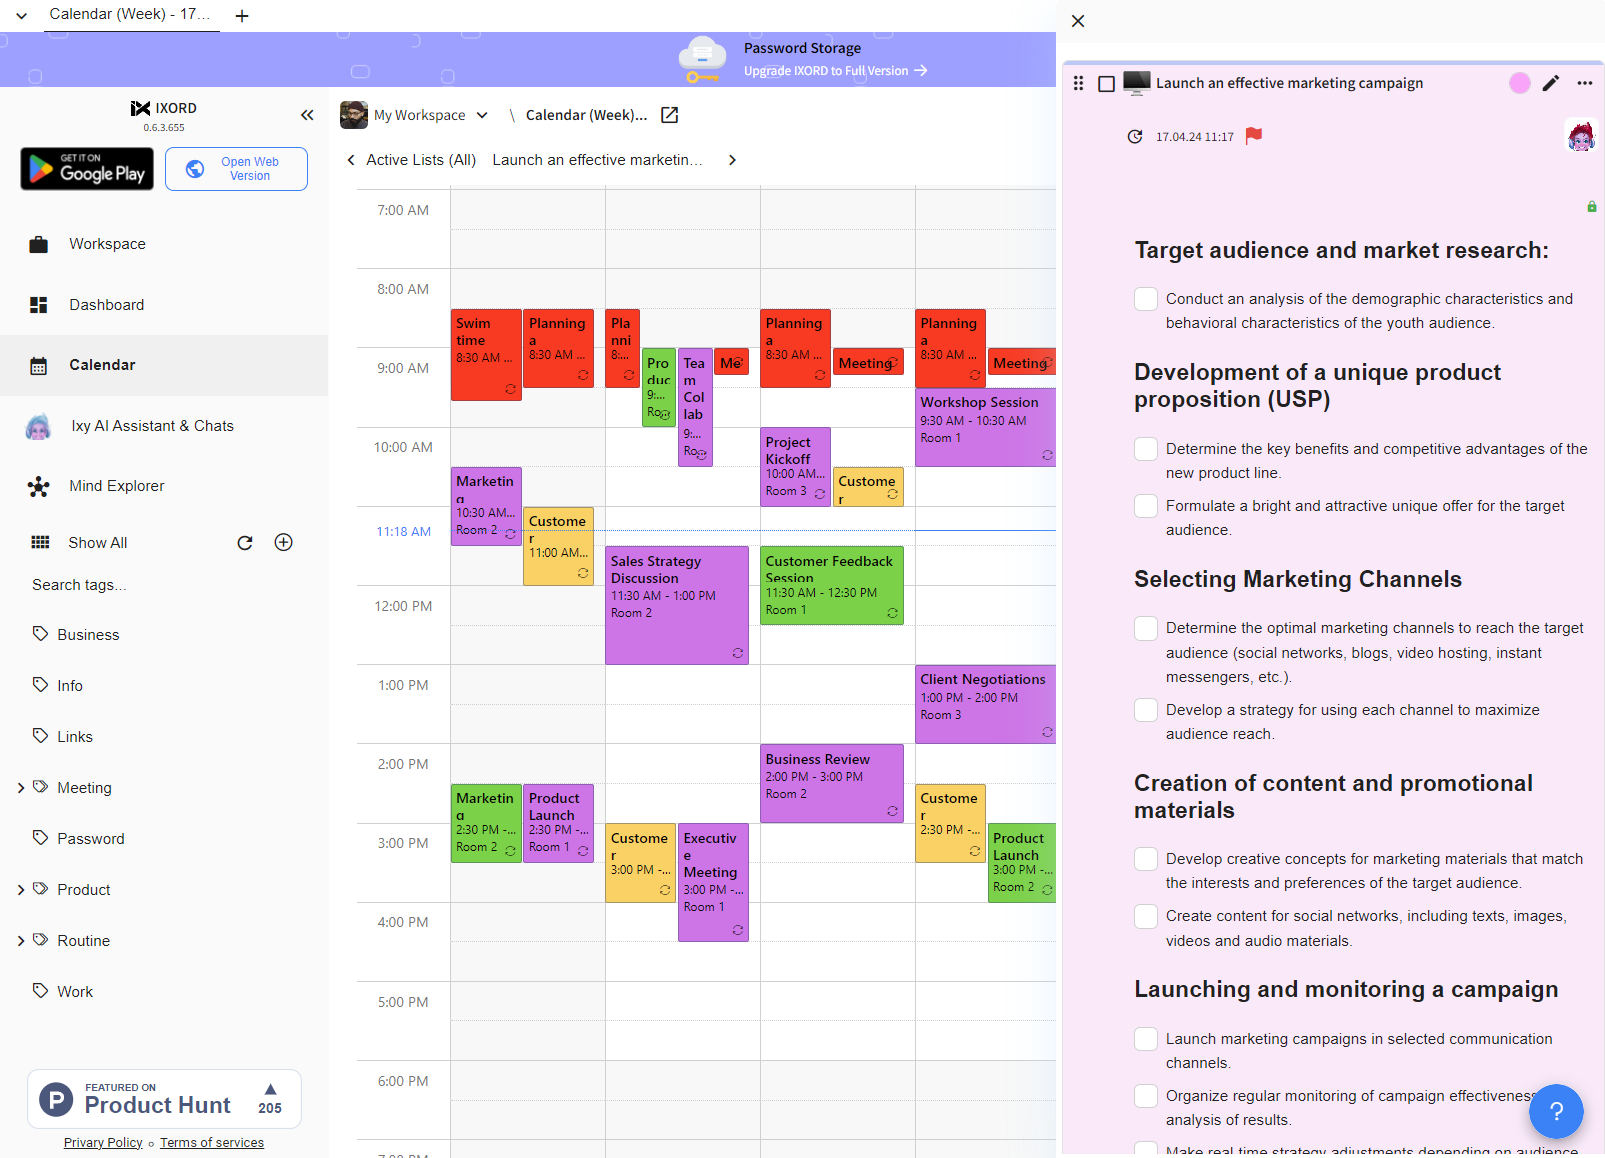Open the Client Negotiations event
Viewport: 1605px width, 1158px height.
985,704
